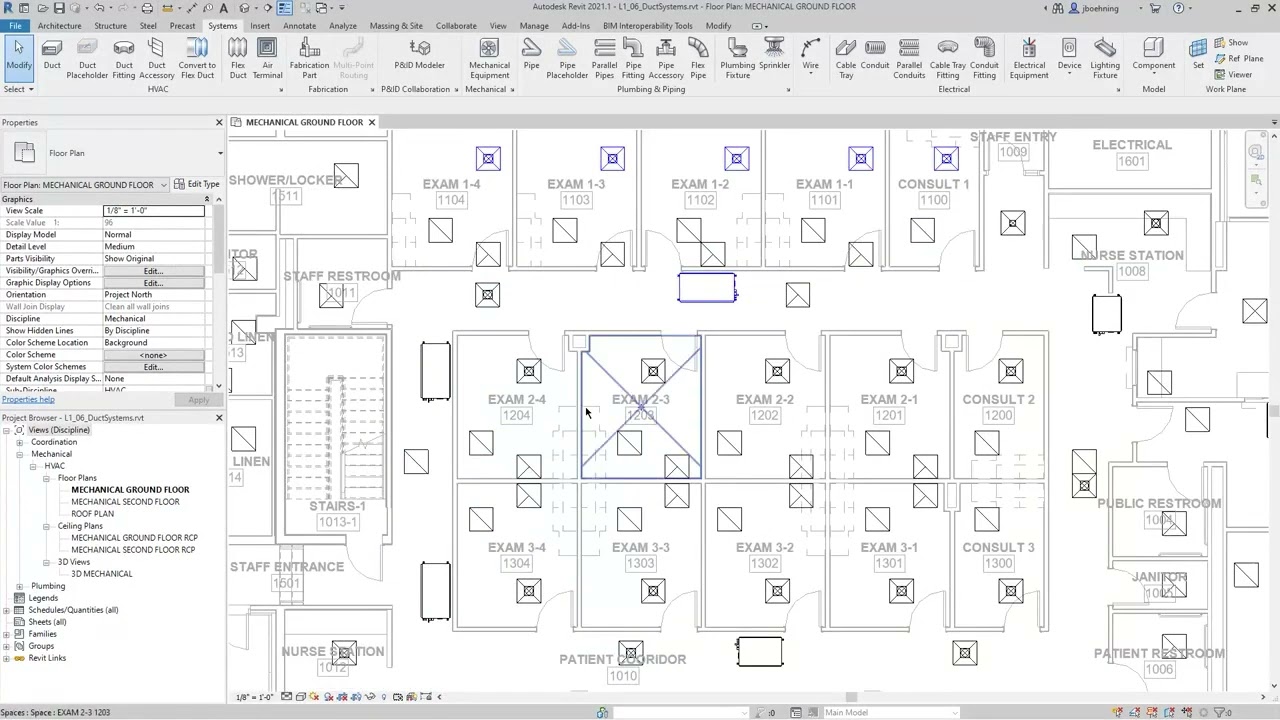
Task: Select the Flex Pipe tool
Action: coord(698,57)
